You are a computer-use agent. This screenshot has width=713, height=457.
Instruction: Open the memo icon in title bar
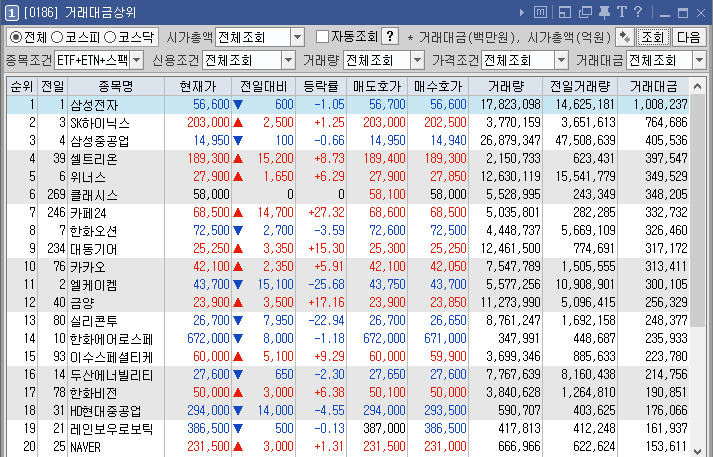(540, 13)
